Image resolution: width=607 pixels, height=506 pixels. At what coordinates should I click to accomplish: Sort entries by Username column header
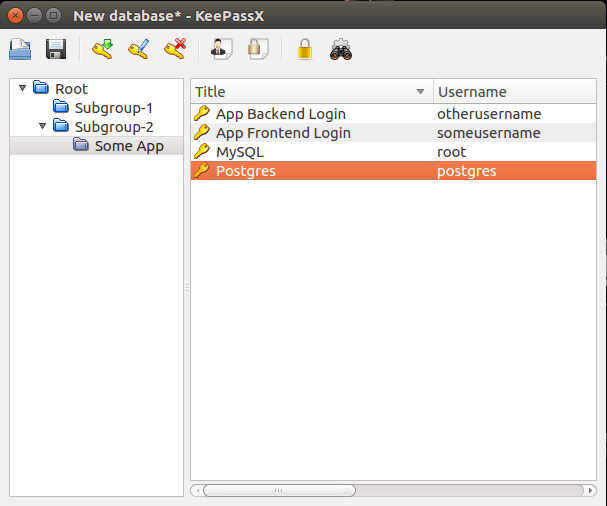point(515,91)
